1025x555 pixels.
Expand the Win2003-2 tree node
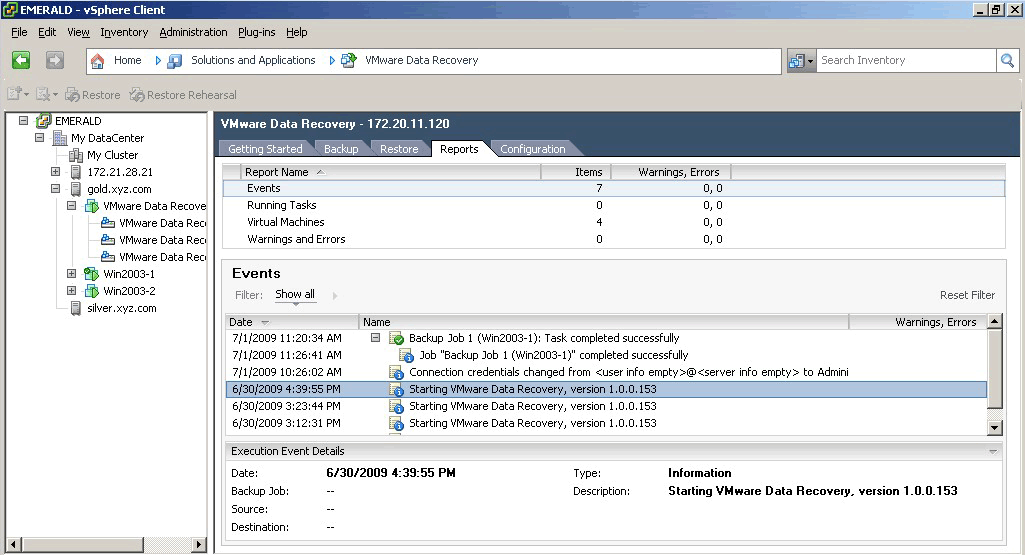(72, 291)
